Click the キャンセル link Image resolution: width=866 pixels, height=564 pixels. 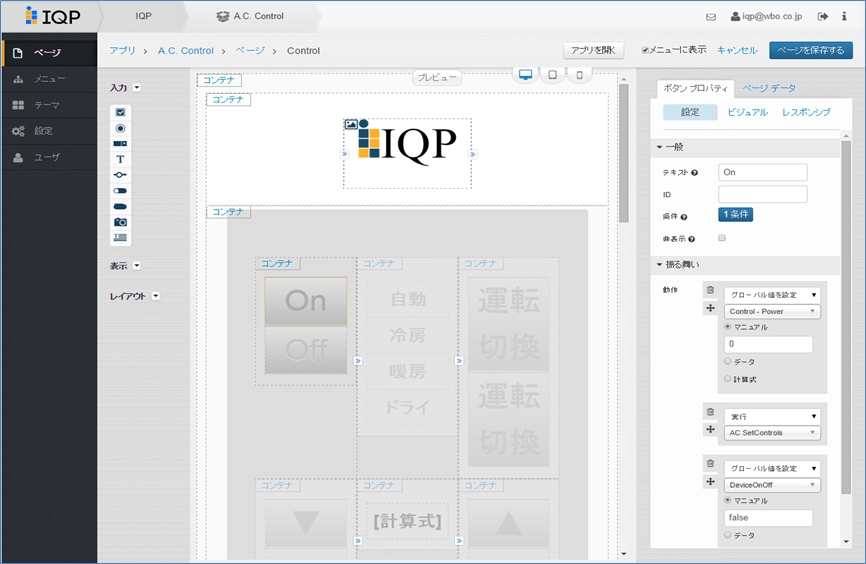pos(737,50)
